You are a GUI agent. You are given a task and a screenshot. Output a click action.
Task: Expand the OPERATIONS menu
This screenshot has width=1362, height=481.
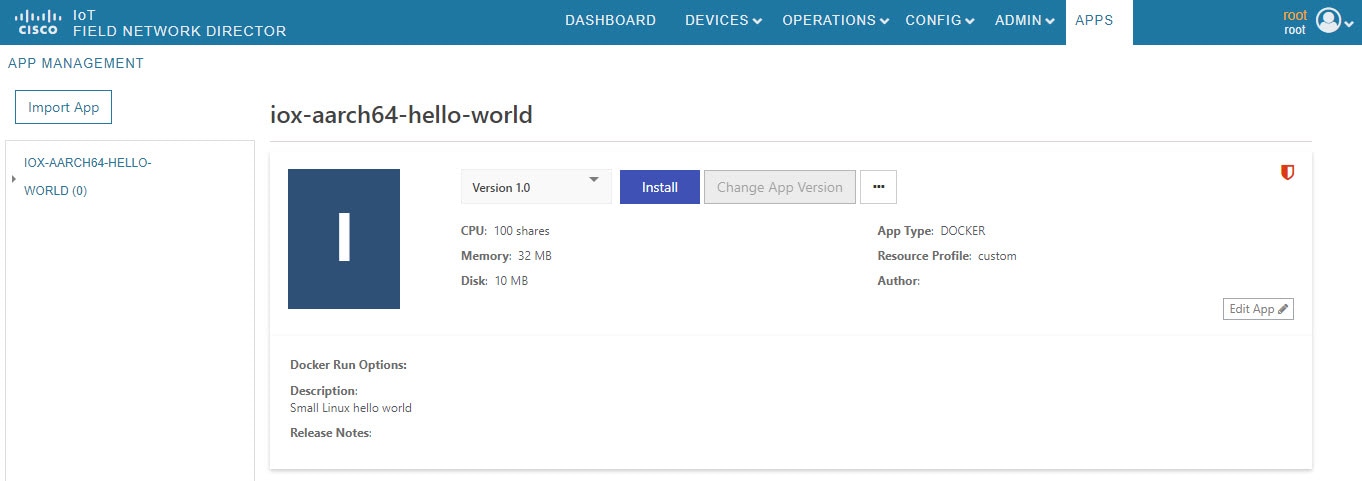point(834,20)
